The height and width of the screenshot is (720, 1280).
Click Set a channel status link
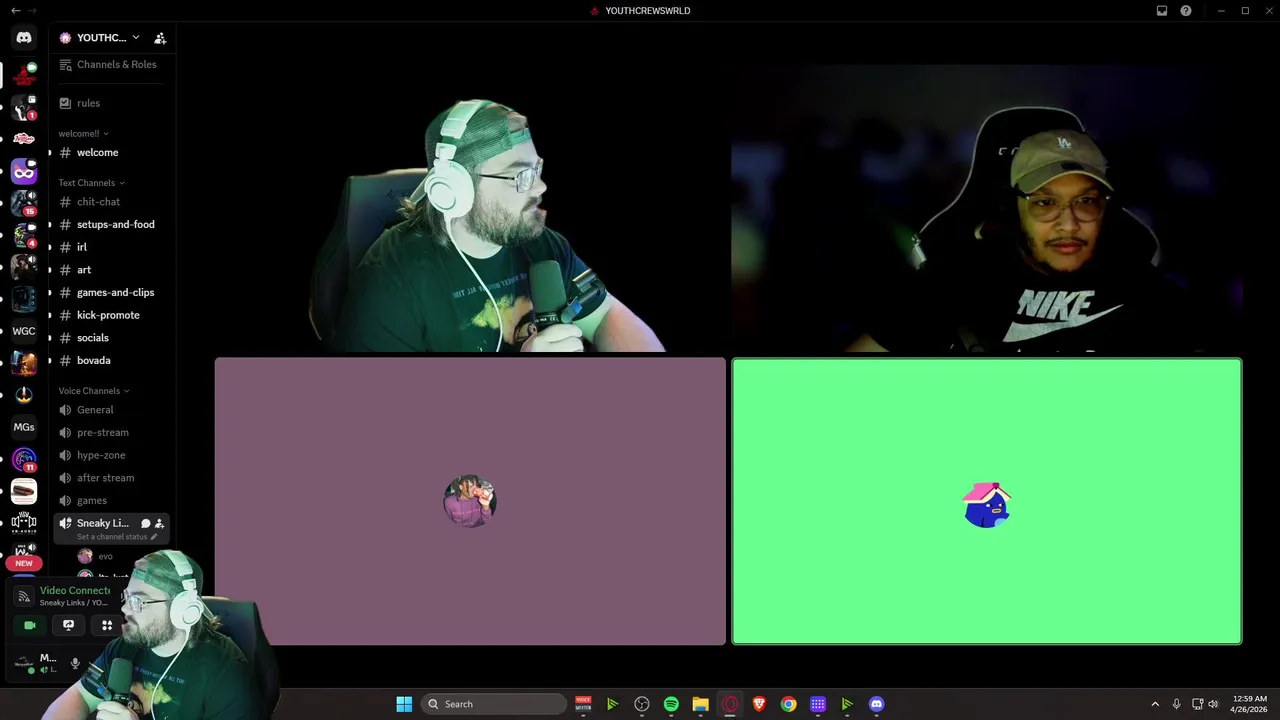click(x=111, y=537)
